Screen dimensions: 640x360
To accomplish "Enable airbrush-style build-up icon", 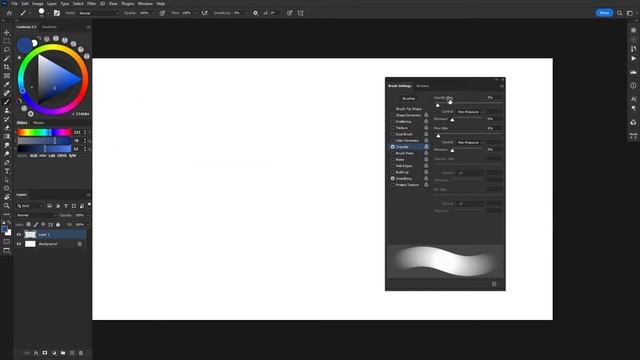I will [204, 13].
